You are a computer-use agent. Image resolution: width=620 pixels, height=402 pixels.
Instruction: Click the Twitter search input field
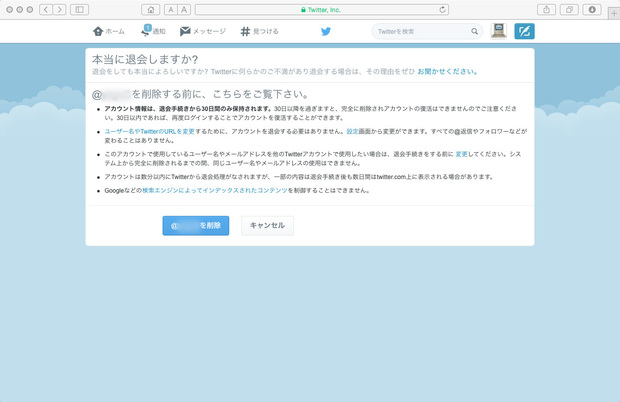pyautogui.click(x=420, y=31)
